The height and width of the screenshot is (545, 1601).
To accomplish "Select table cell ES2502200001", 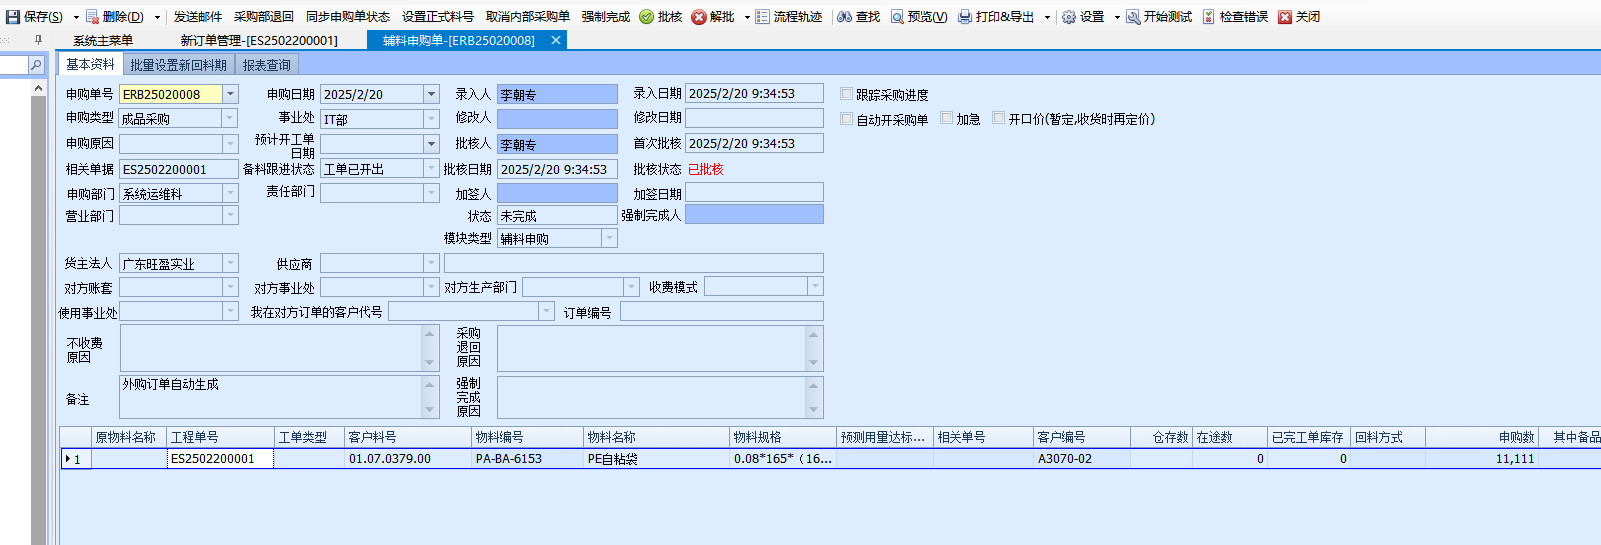I will 220,459.
